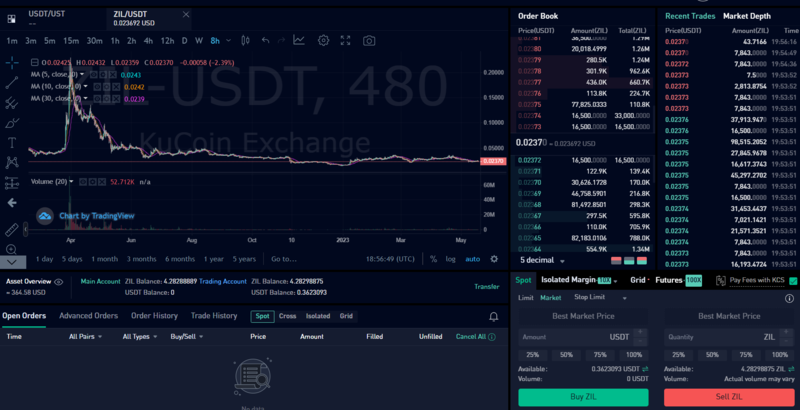Open the notification bell for open orders
800x410 pixels.
point(493,317)
